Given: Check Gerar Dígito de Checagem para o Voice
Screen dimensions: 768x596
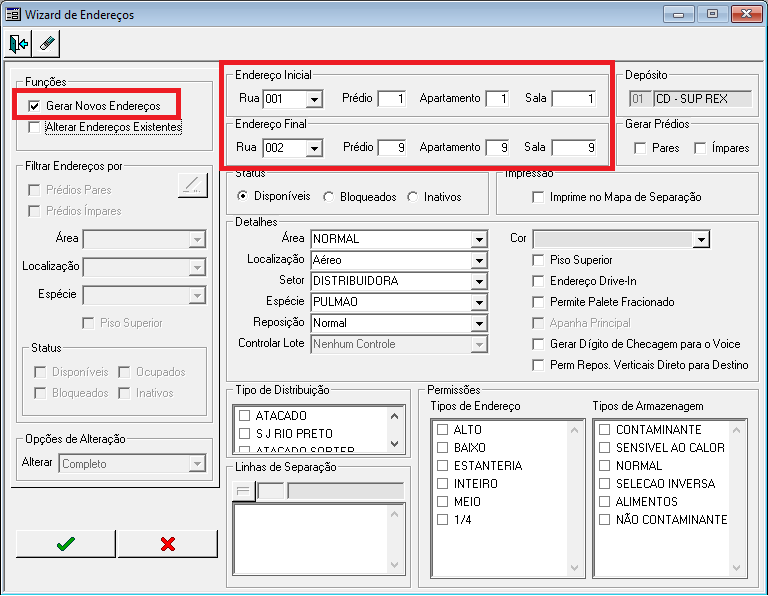Looking at the screenshot, I should point(538,344).
